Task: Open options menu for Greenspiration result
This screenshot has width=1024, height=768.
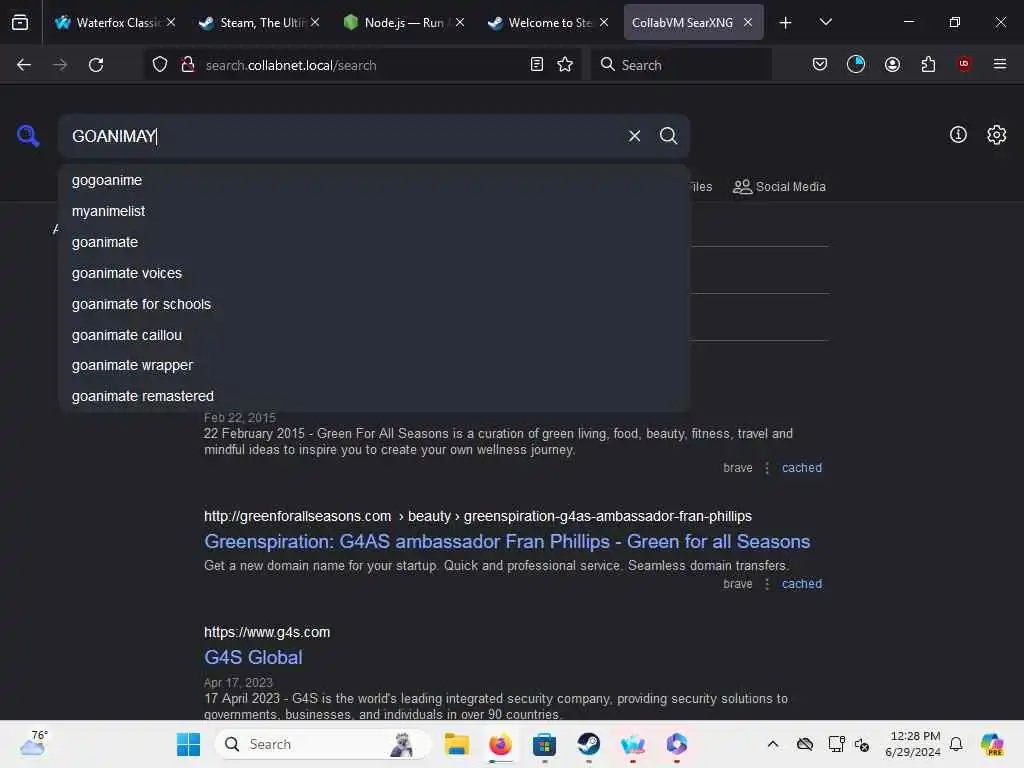Action: (767, 584)
